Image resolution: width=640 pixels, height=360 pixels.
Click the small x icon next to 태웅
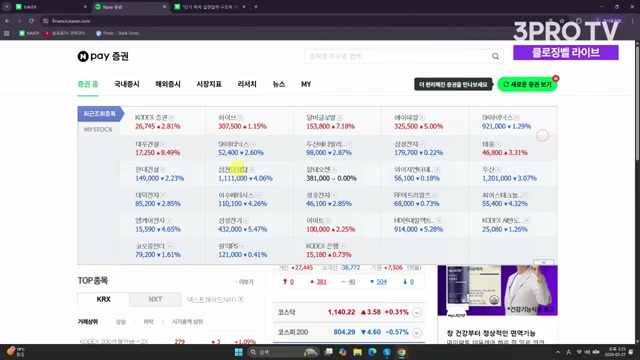498,144
